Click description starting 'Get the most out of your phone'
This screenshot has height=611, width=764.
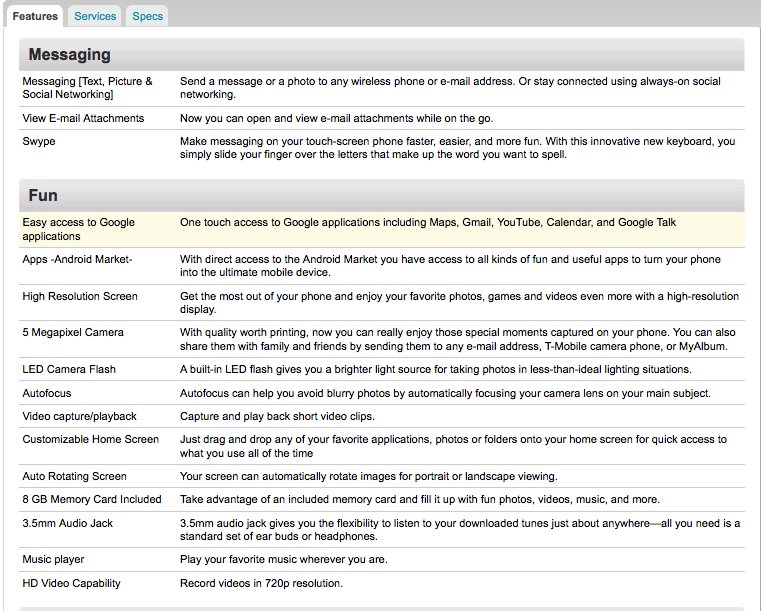(459, 303)
